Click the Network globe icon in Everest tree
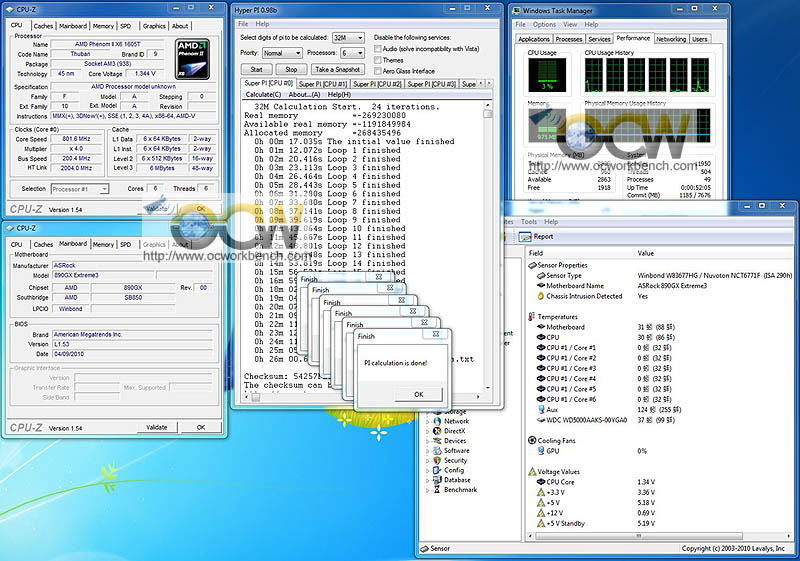This screenshot has height=561, width=800. 437,421
